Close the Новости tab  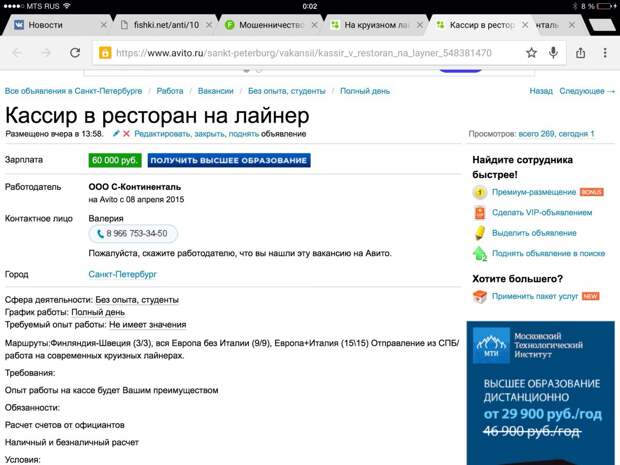click(x=104, y=25)
